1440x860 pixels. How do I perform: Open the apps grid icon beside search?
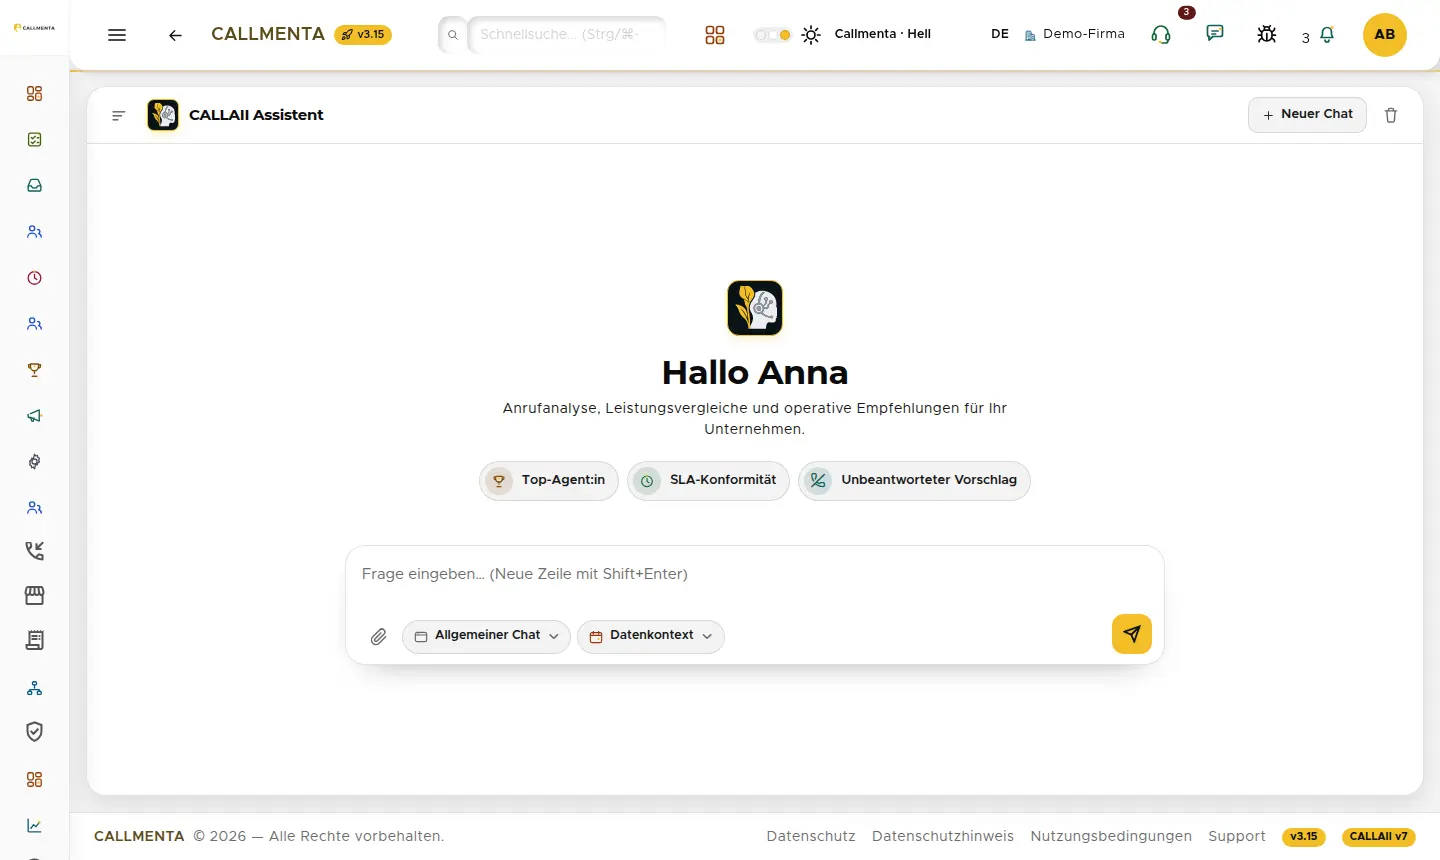tap(714, 35)
